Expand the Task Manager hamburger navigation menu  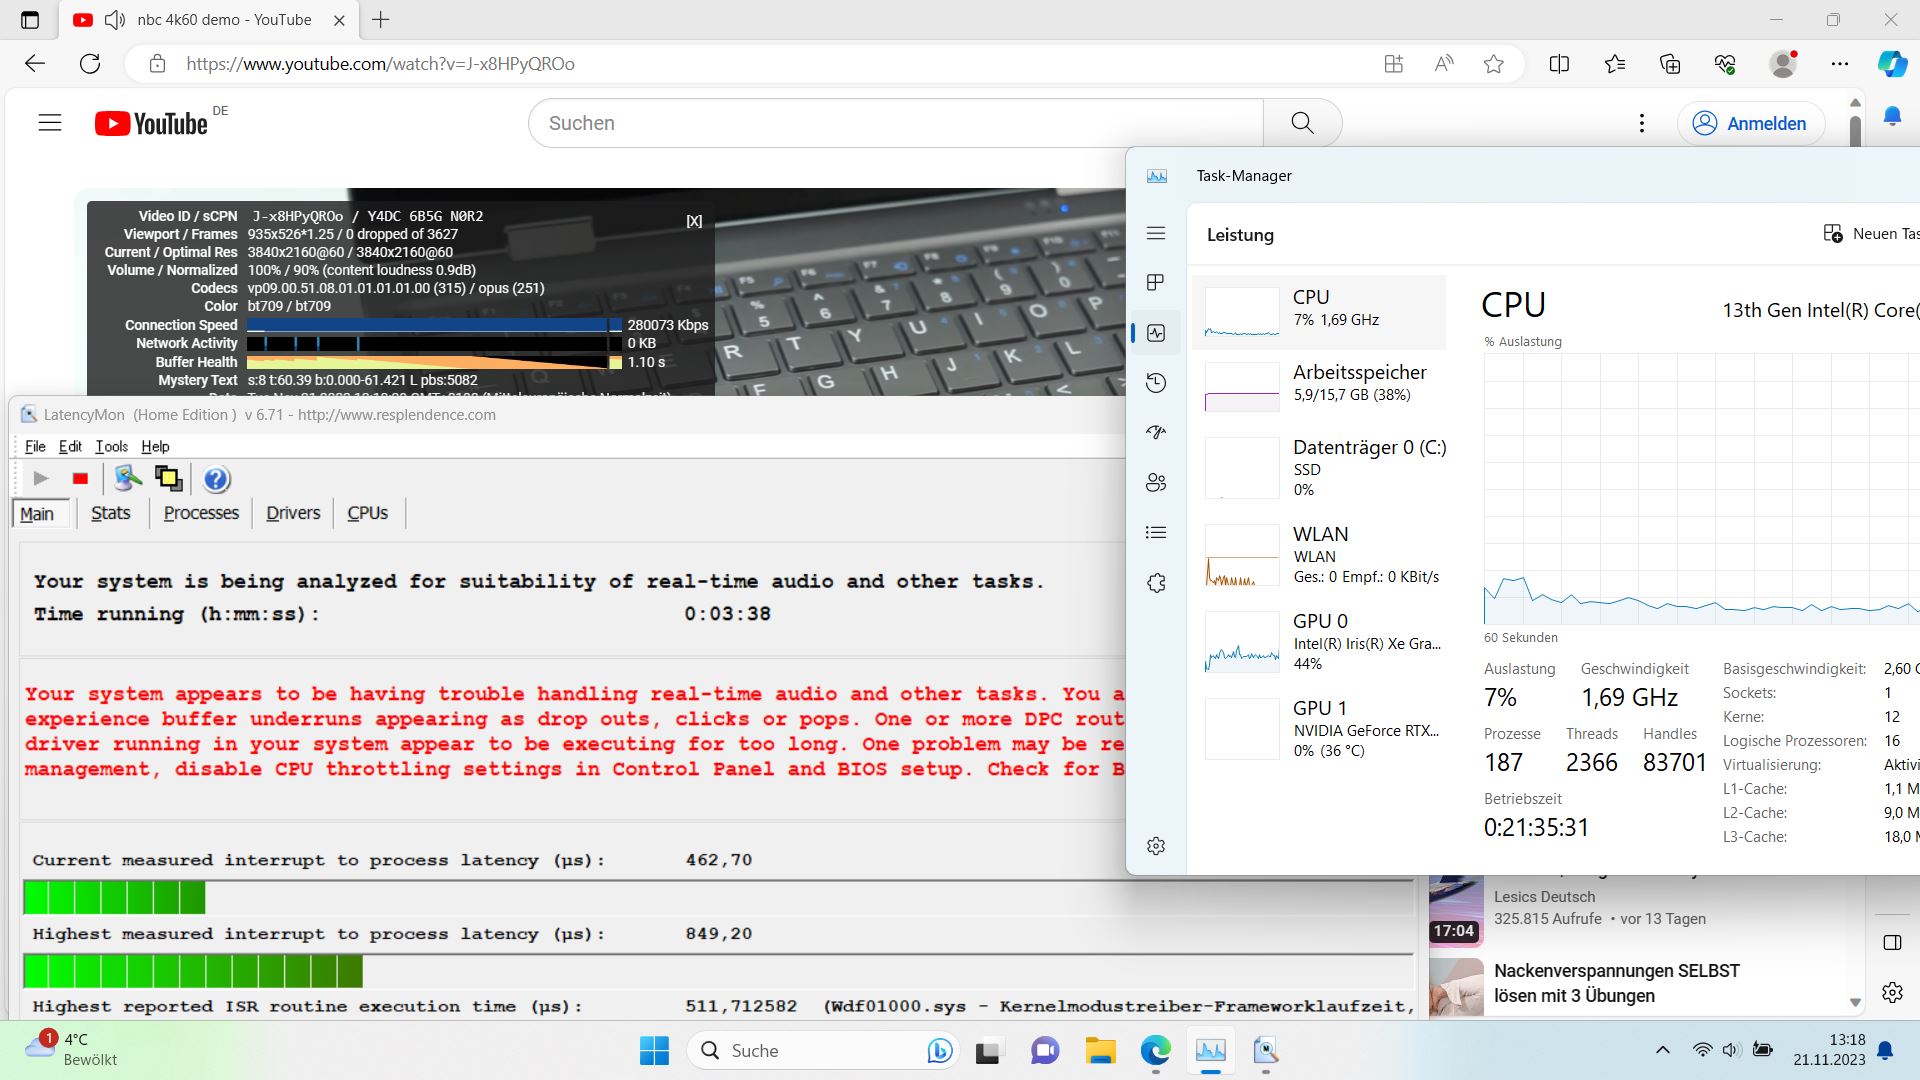click(x=1156, y=233)
